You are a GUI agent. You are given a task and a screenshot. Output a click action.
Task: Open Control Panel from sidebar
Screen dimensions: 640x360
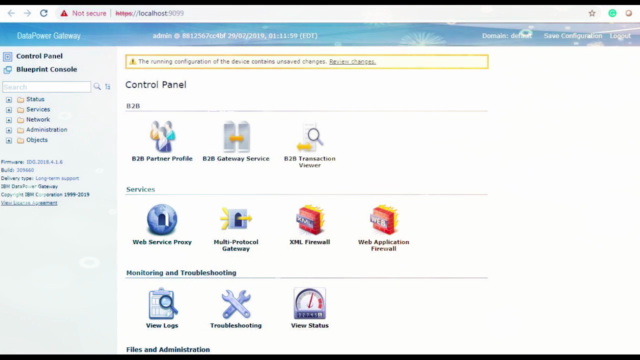click(39, 56)
